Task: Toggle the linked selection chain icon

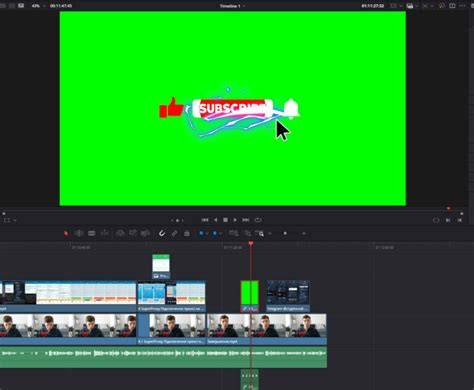Action: (174, 233)
